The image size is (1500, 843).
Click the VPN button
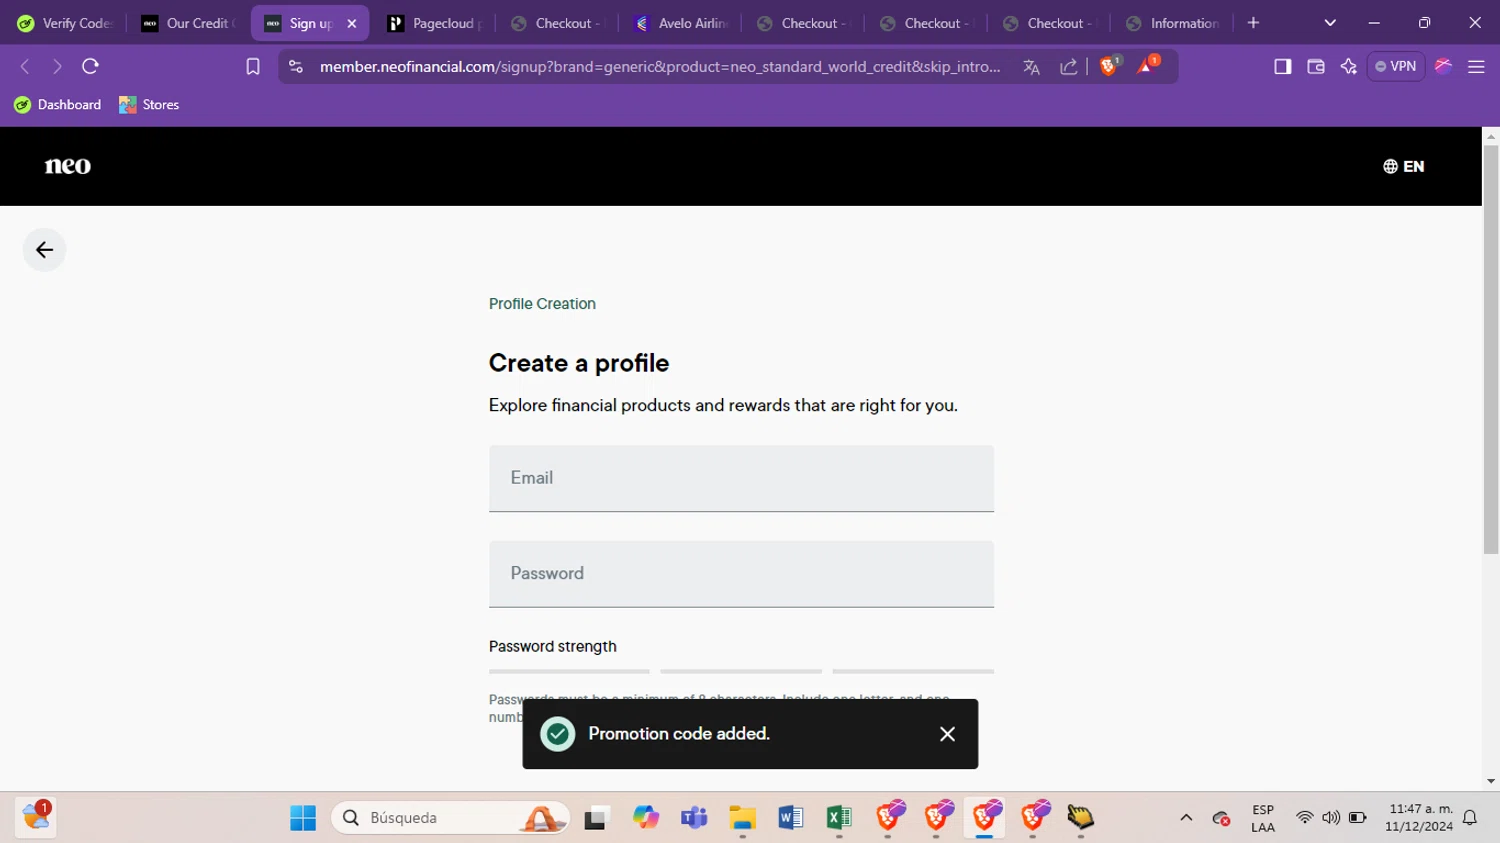[1396, 66]
